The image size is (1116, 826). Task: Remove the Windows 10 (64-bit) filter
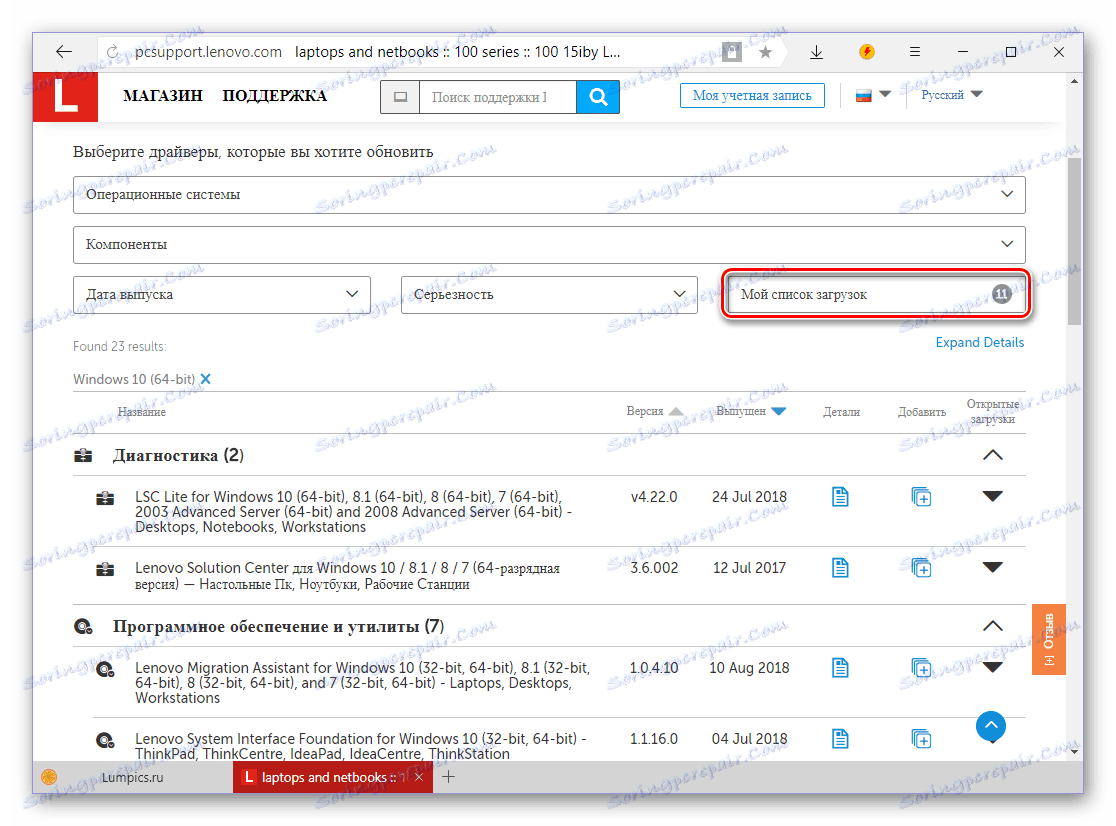pos(206,379)
